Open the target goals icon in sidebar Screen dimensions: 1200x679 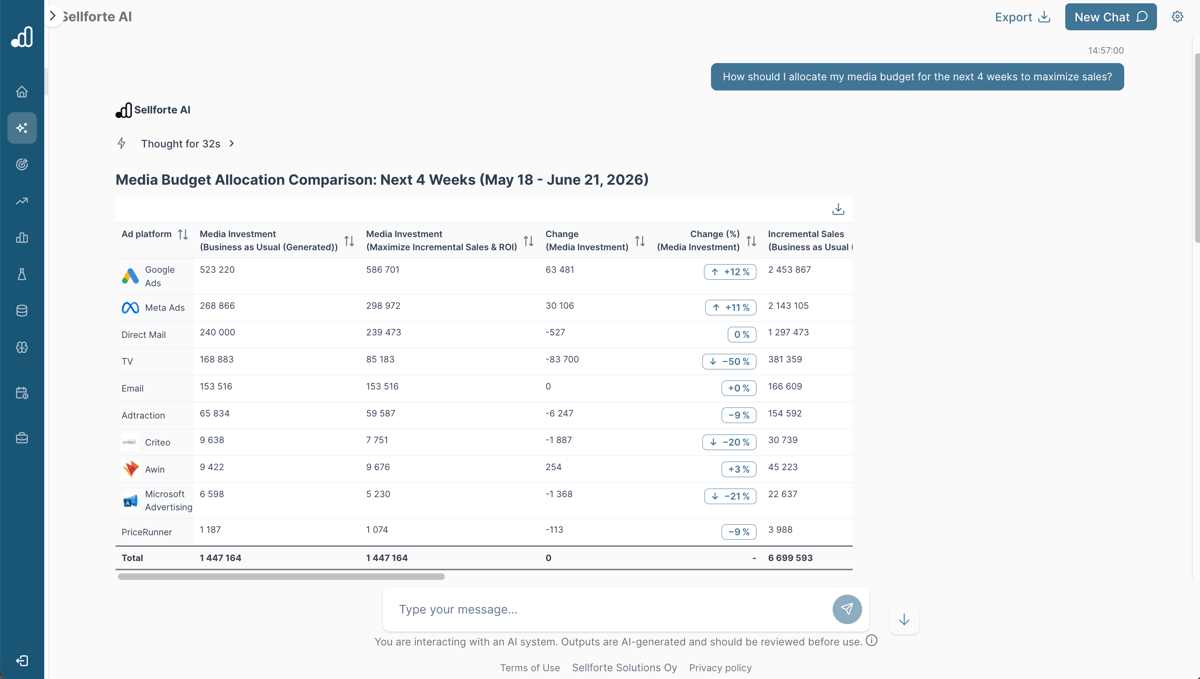[x=22, y=164]
